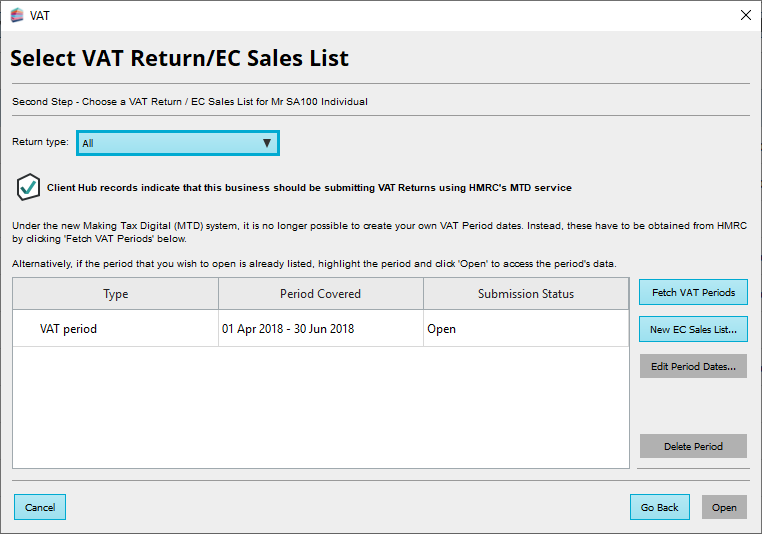
Task: Click the Period Covered column header
Action: [320, 294]
